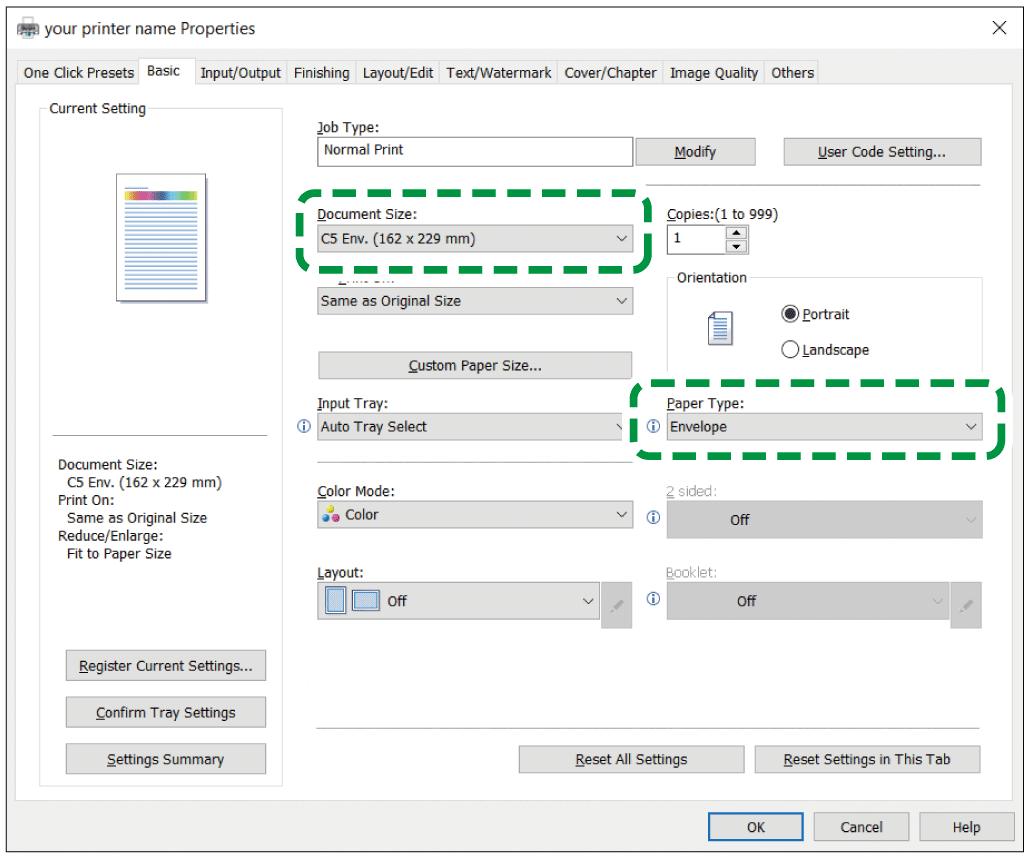Select Landscape orientation
Image resolution: width=1028 pixels, height=857 pixels.
pos(790,350)
